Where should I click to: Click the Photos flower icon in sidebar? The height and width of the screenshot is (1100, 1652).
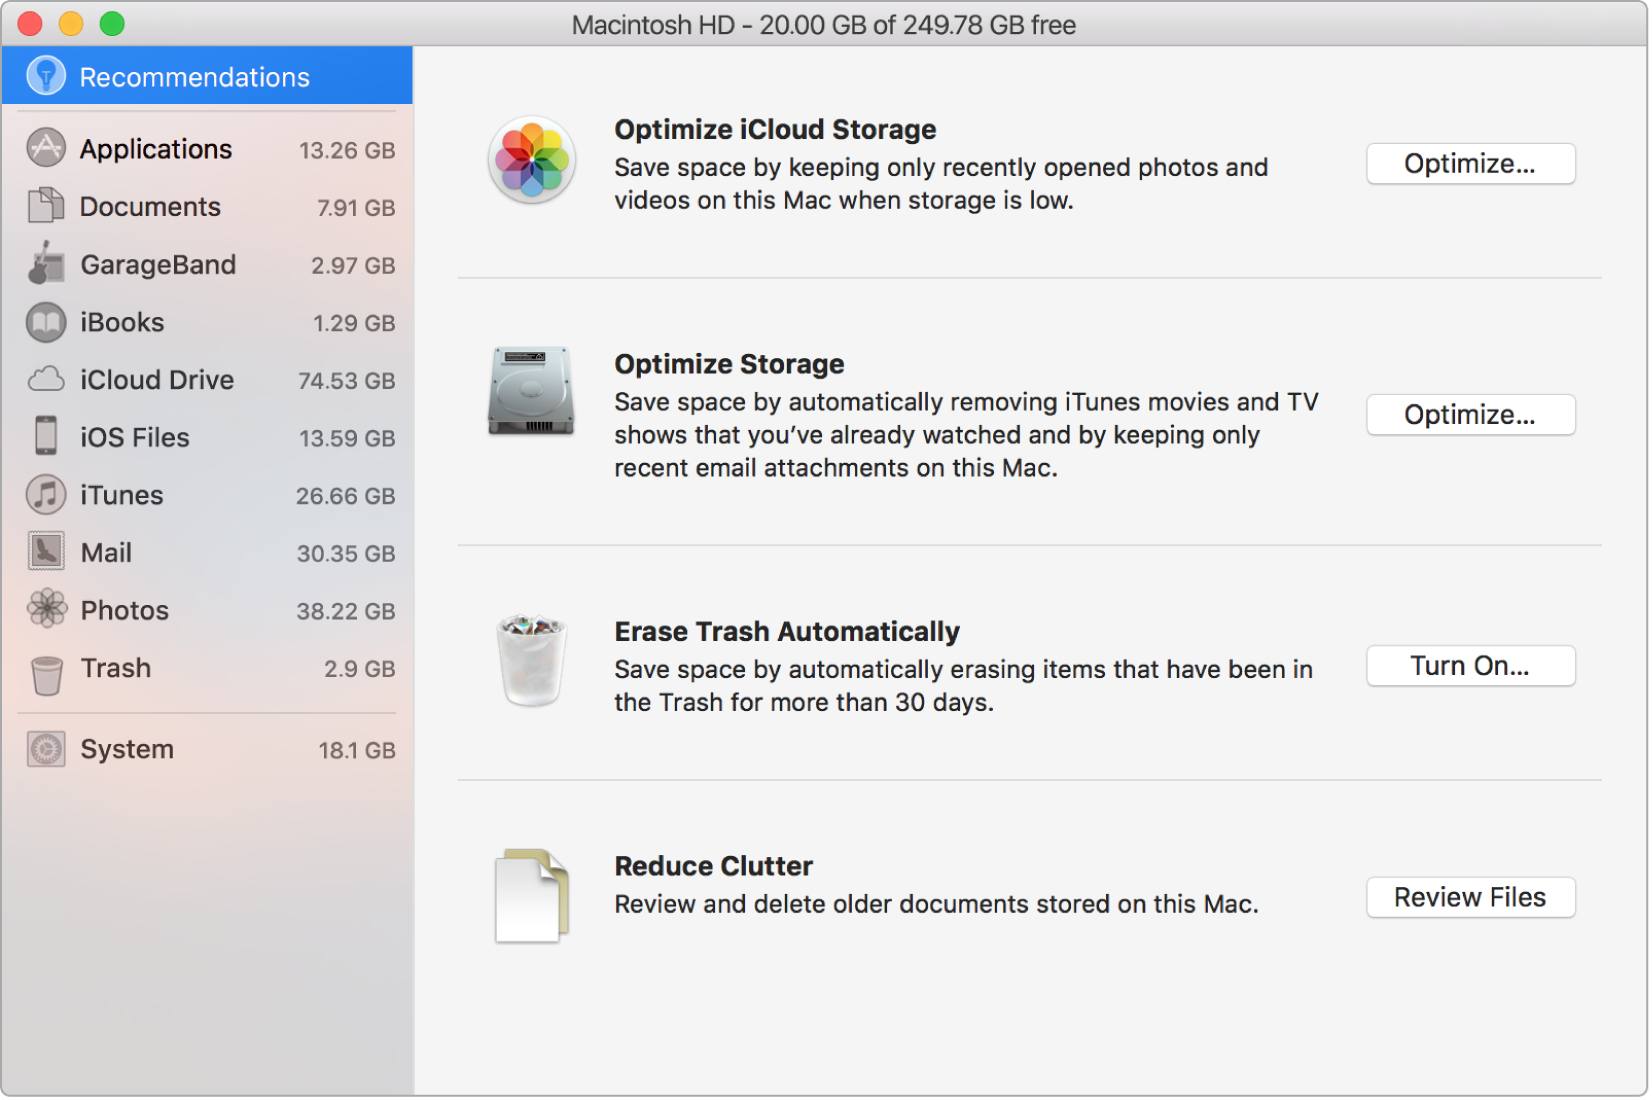47,609
